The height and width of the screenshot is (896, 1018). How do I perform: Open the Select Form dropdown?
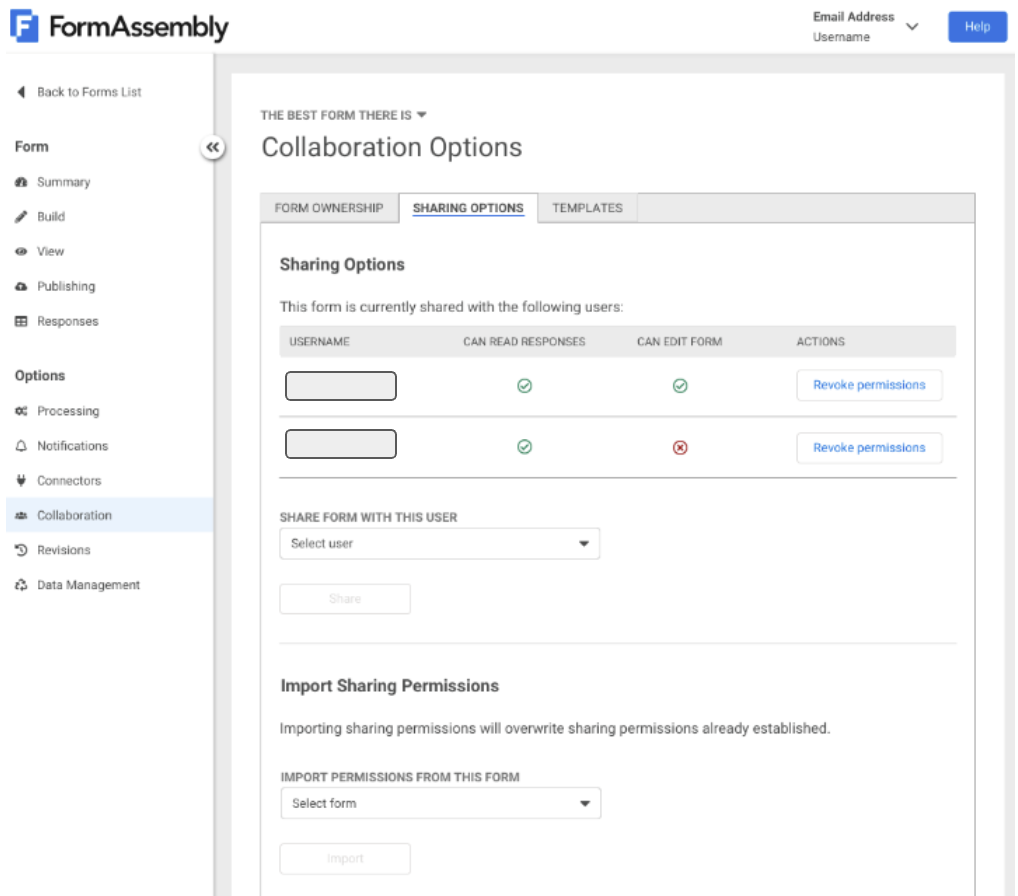point(440,802)
